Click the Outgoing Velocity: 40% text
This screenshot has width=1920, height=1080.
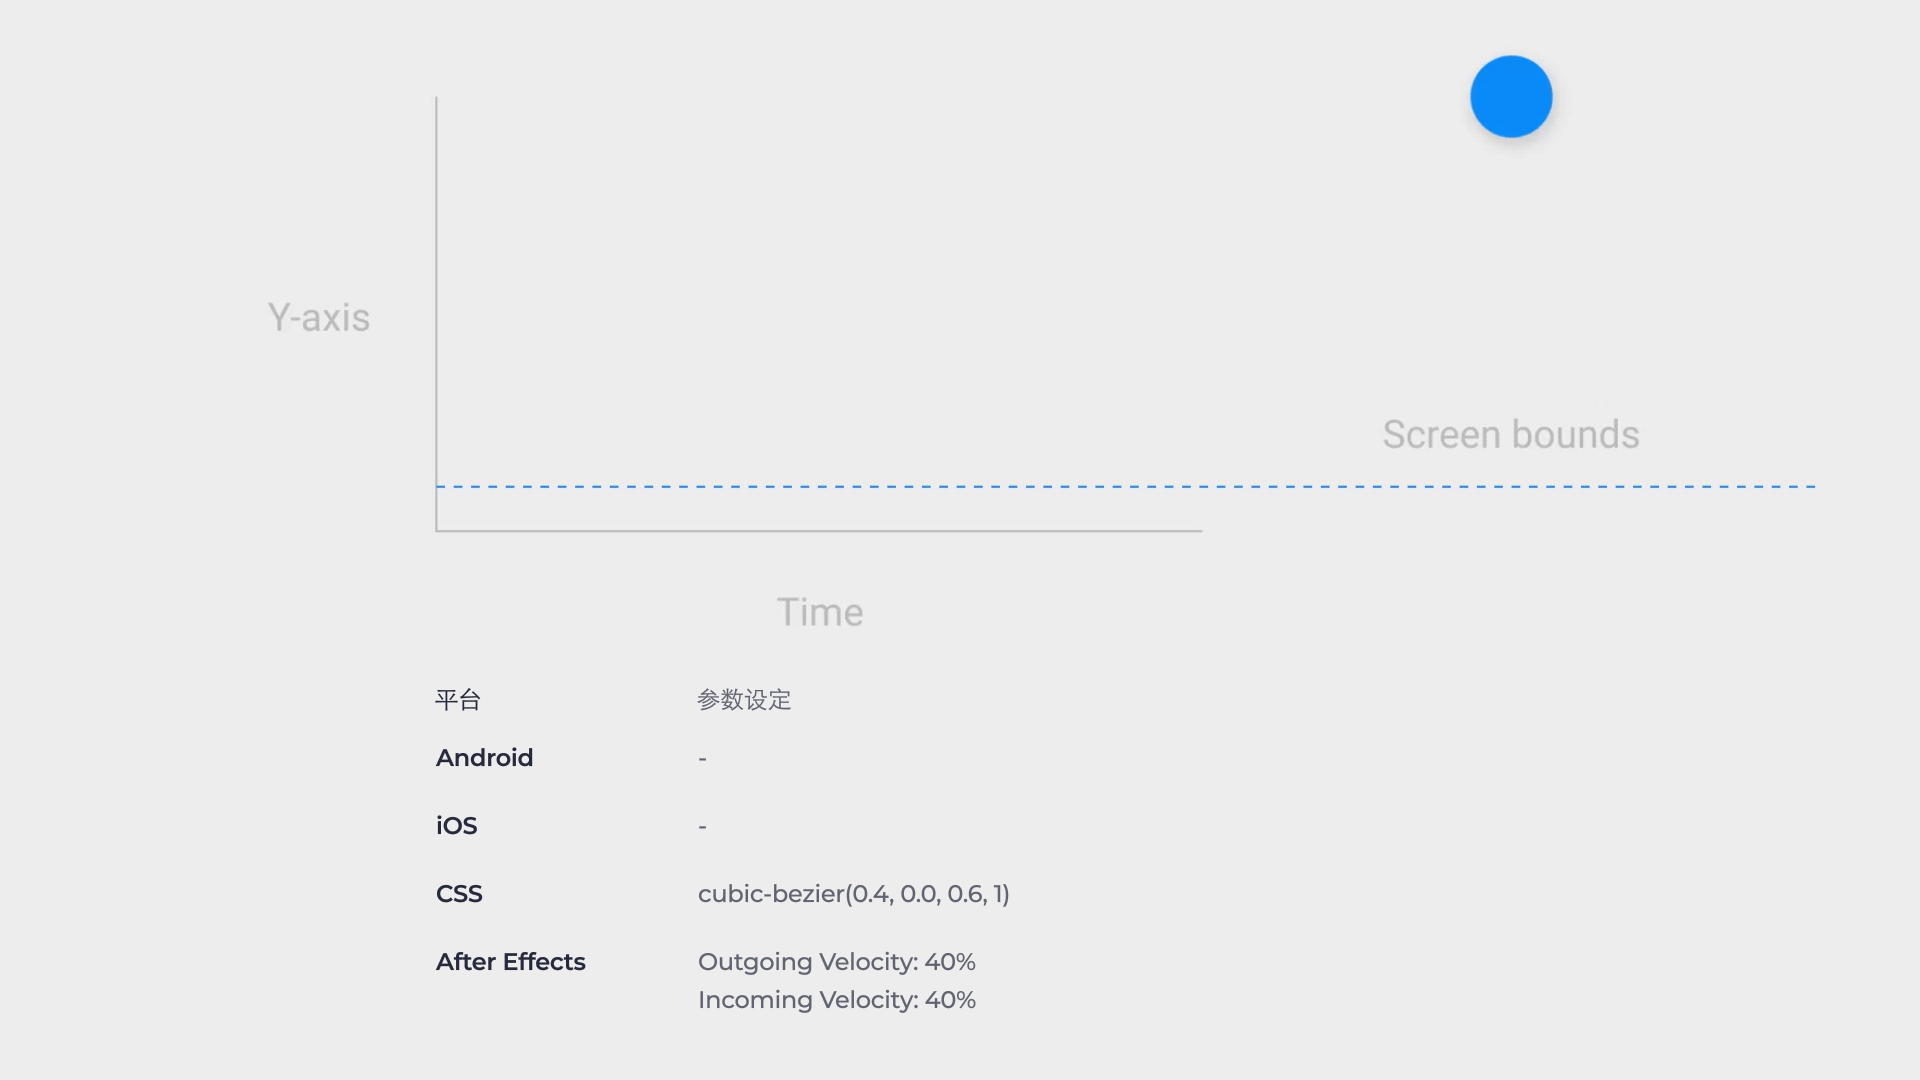pos(836,962)
